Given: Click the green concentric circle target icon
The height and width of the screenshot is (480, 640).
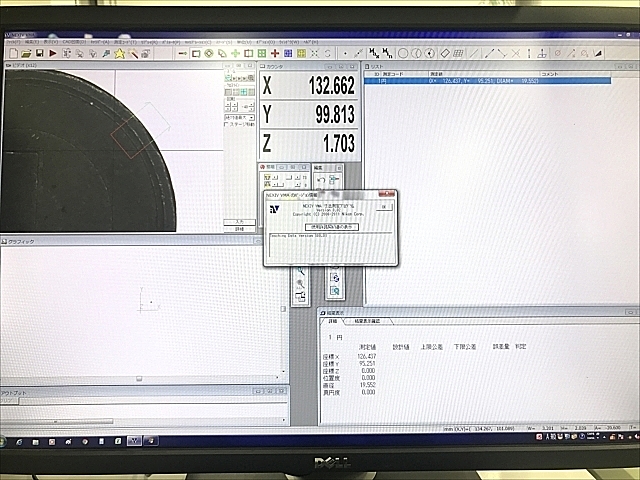Looking at the screenshot, I should coord(209,53).
